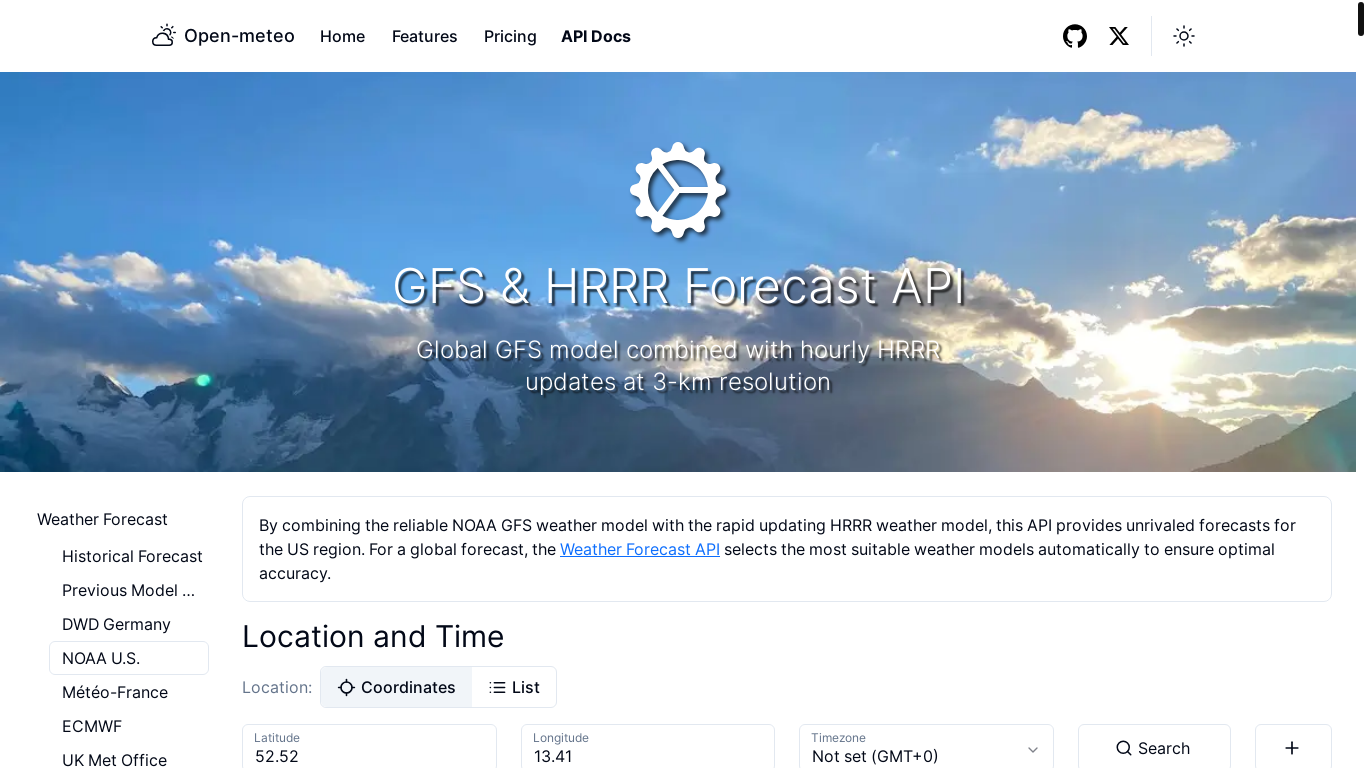Open UK Met Office in sidebar
This screenshot has height=768, width=1366.
[x=114, y=759]
